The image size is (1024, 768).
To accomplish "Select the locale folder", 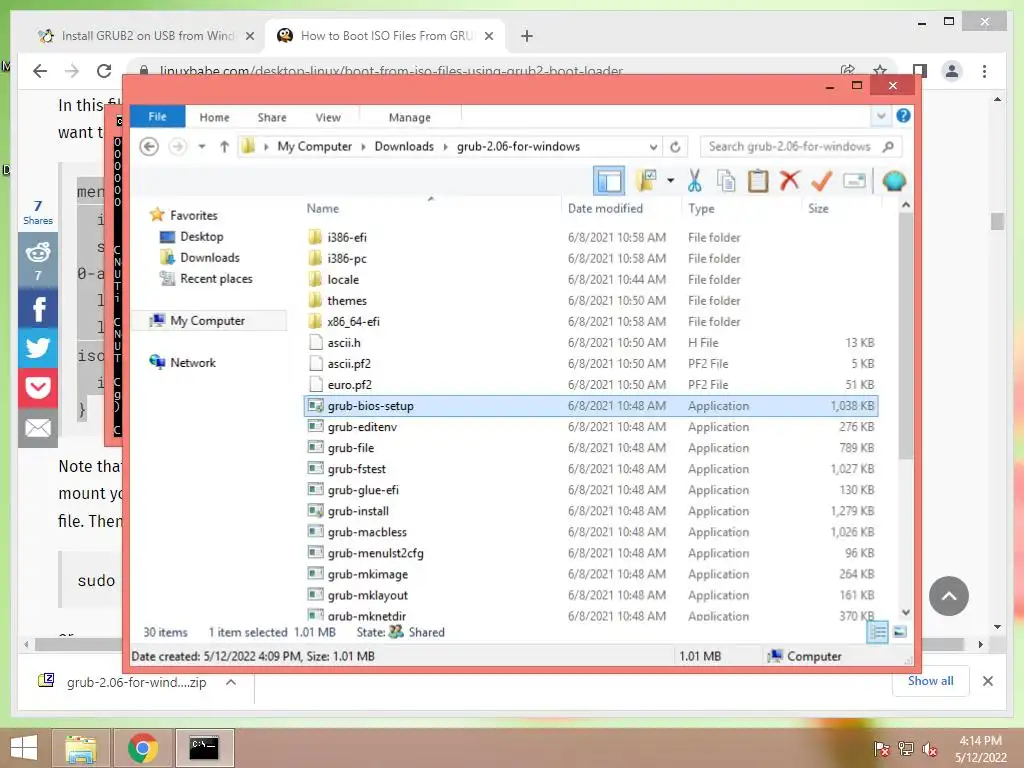I will (x=343, y=280).
